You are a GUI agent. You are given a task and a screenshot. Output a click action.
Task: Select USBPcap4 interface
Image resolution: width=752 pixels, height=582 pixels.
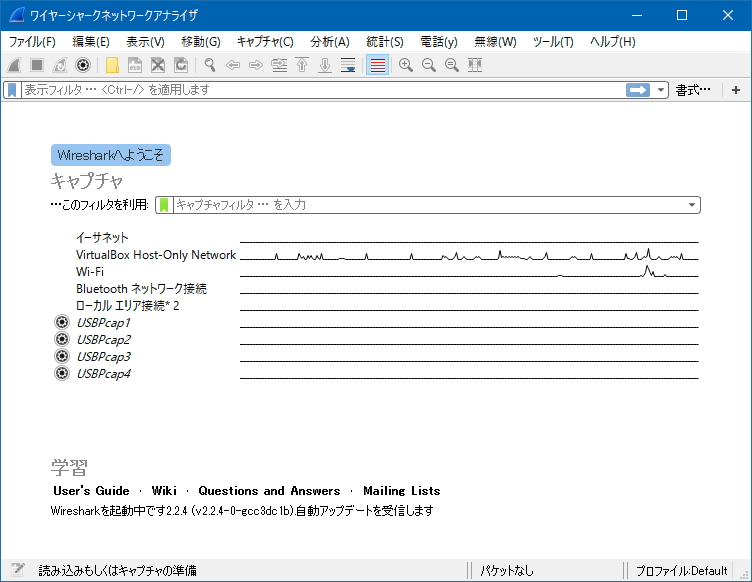point(376,373)
